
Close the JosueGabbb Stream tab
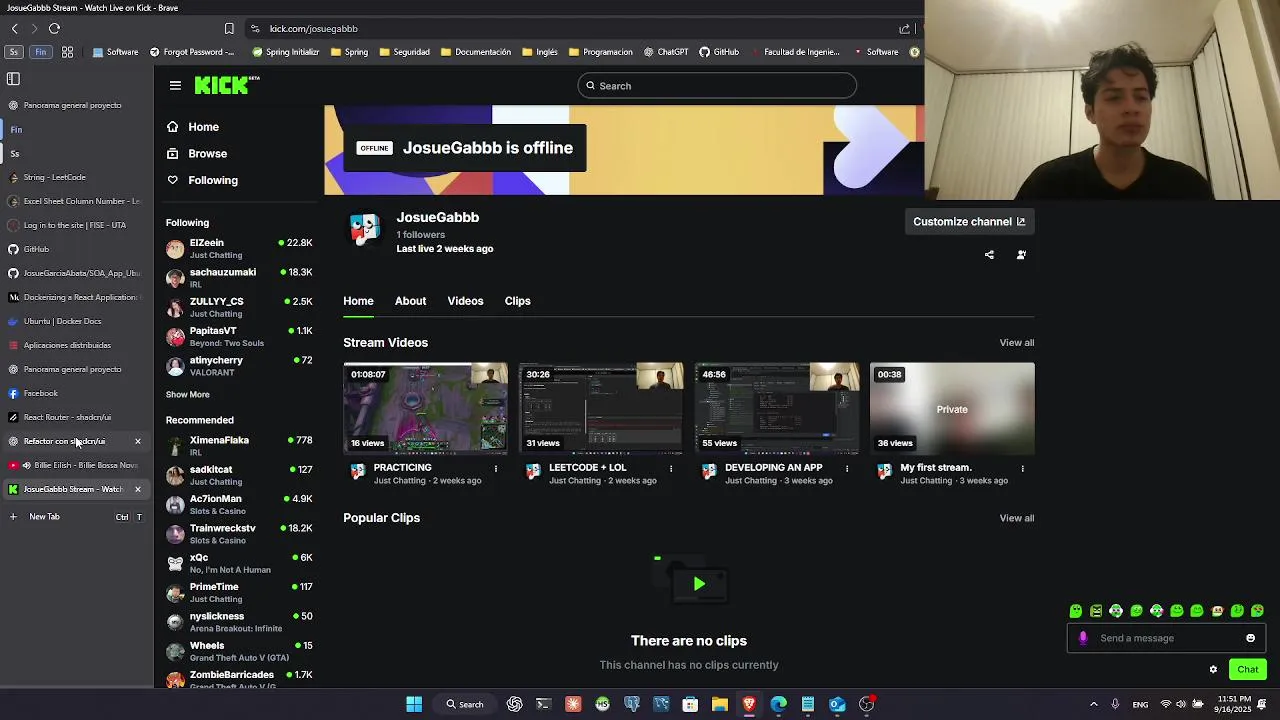click(138, 489)
